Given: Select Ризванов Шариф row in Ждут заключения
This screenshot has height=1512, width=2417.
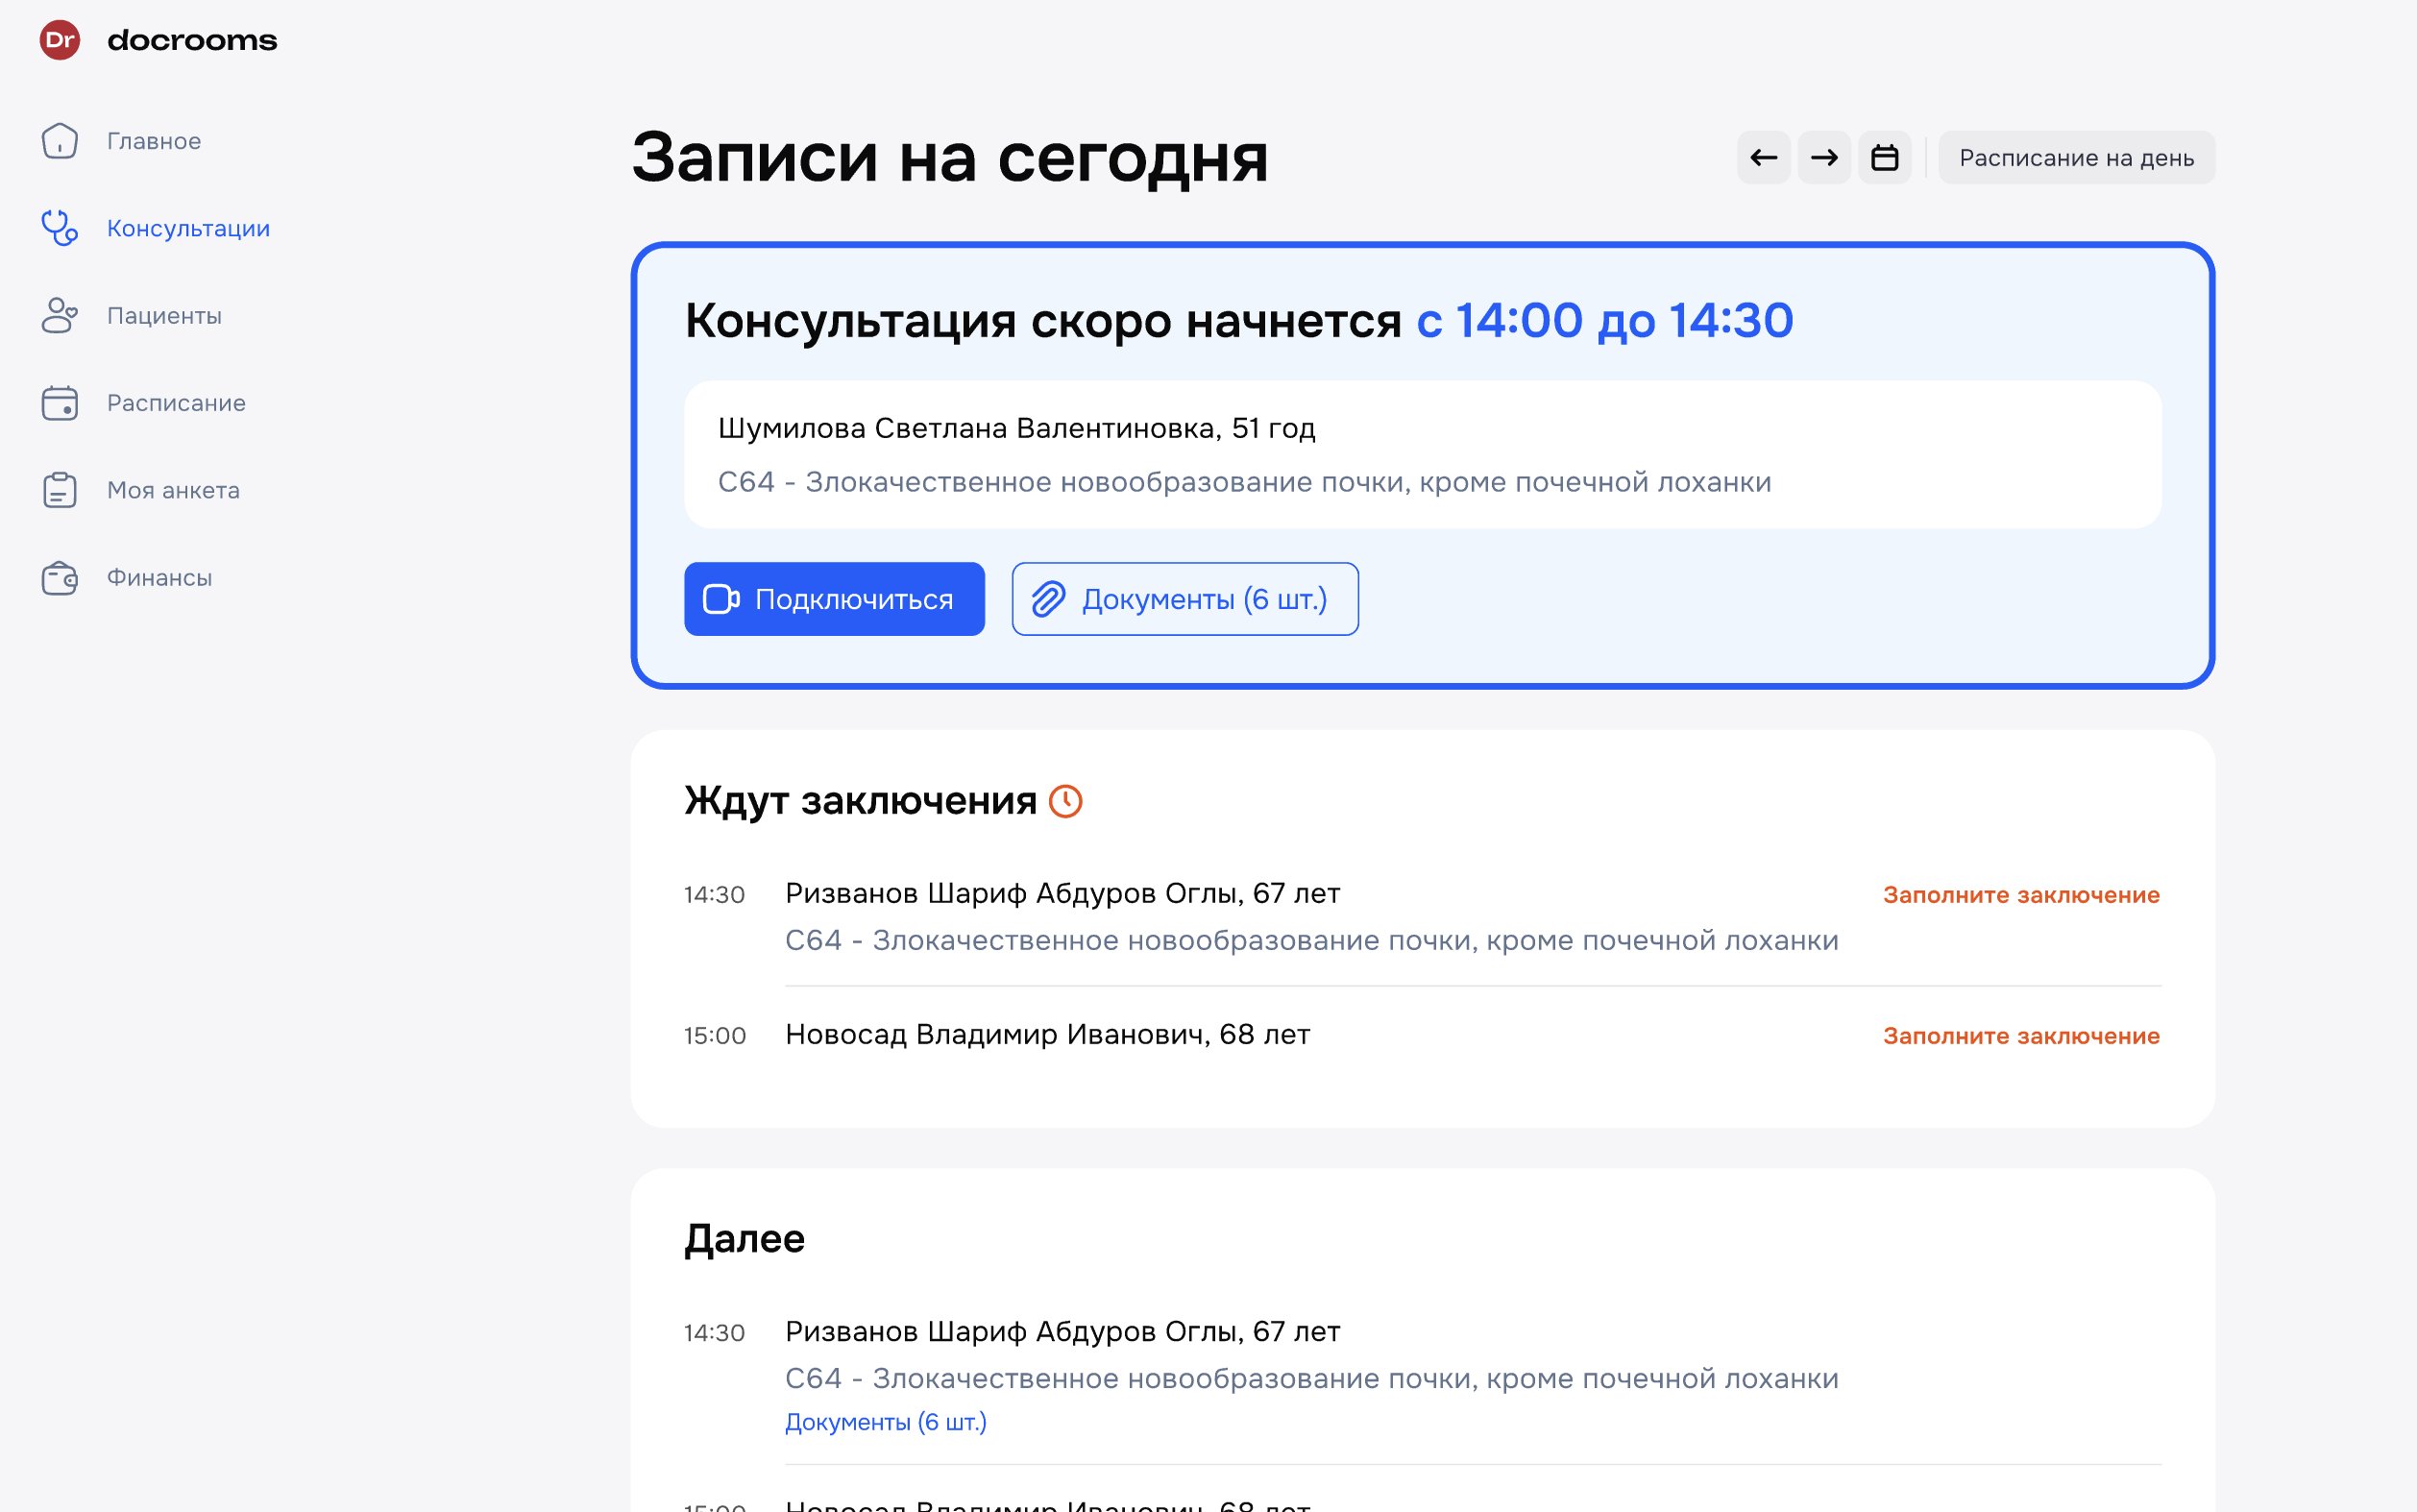Looking at the screenshot, I should click(x=1422, y=916).
